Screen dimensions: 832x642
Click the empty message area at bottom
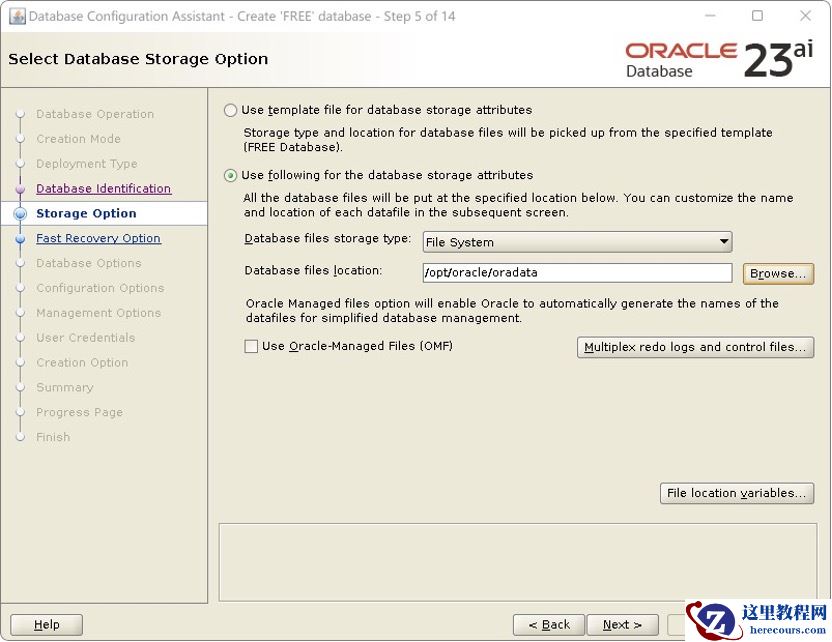pos(518,562)
